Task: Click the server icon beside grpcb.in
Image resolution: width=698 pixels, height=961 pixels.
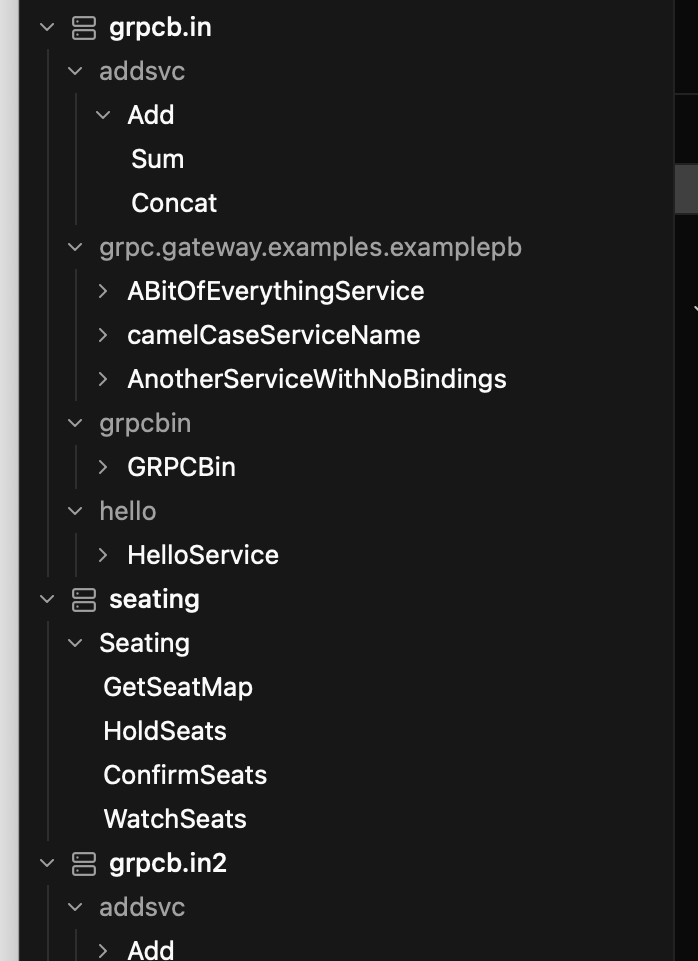Action: 84,28
